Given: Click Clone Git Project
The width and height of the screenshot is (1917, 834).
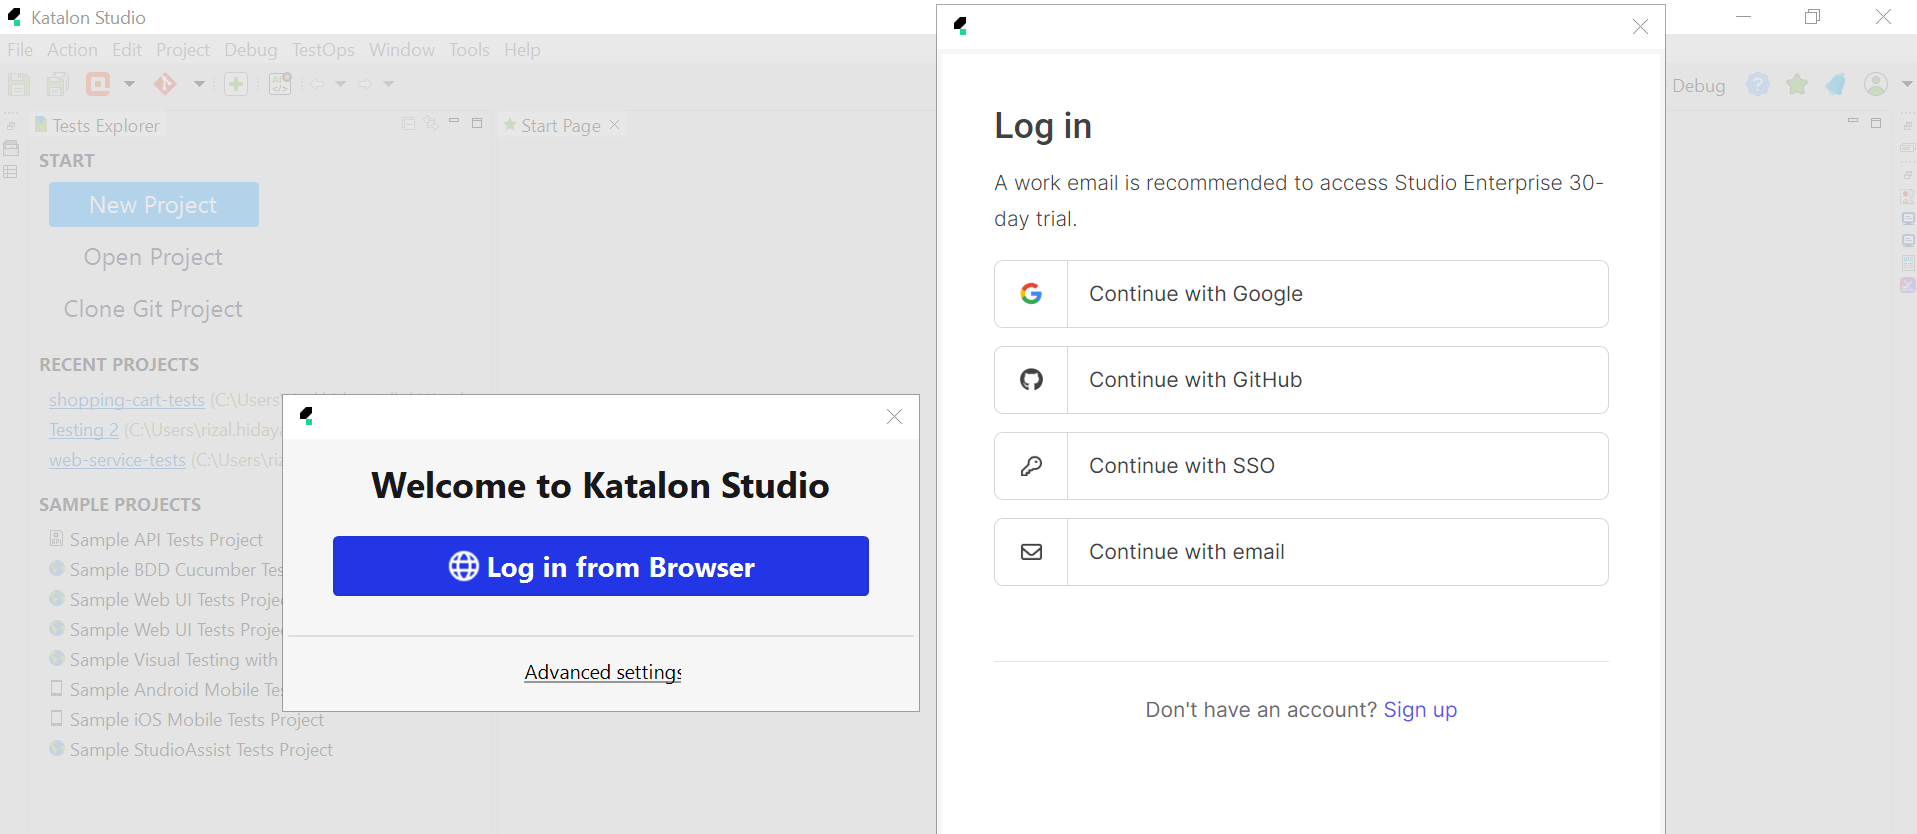Looking at the screenshot, I should coord(153,309).
